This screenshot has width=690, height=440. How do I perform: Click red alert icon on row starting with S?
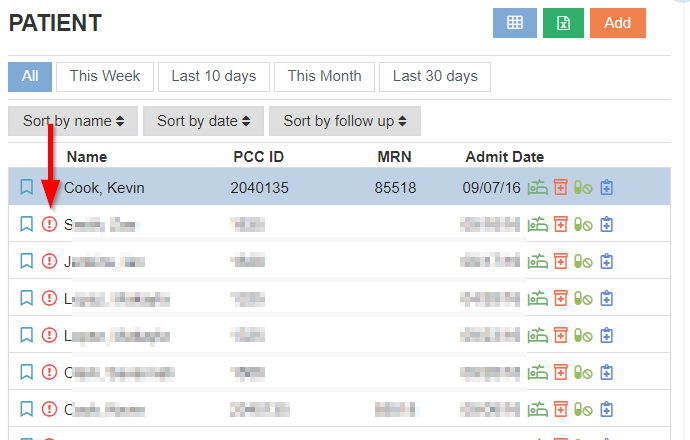click(x=49, y=224)
